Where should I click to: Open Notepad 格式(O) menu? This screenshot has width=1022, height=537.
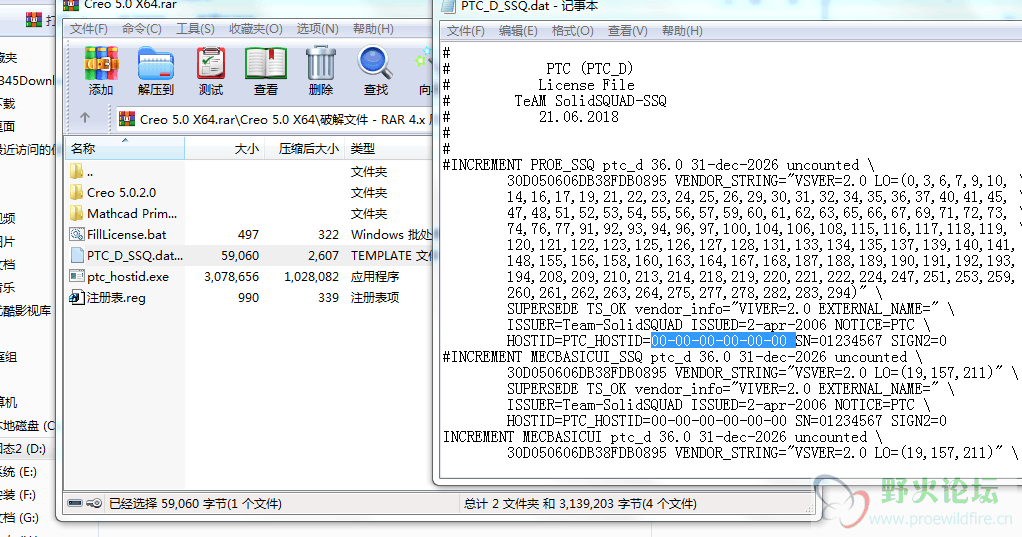coord(572,31)
